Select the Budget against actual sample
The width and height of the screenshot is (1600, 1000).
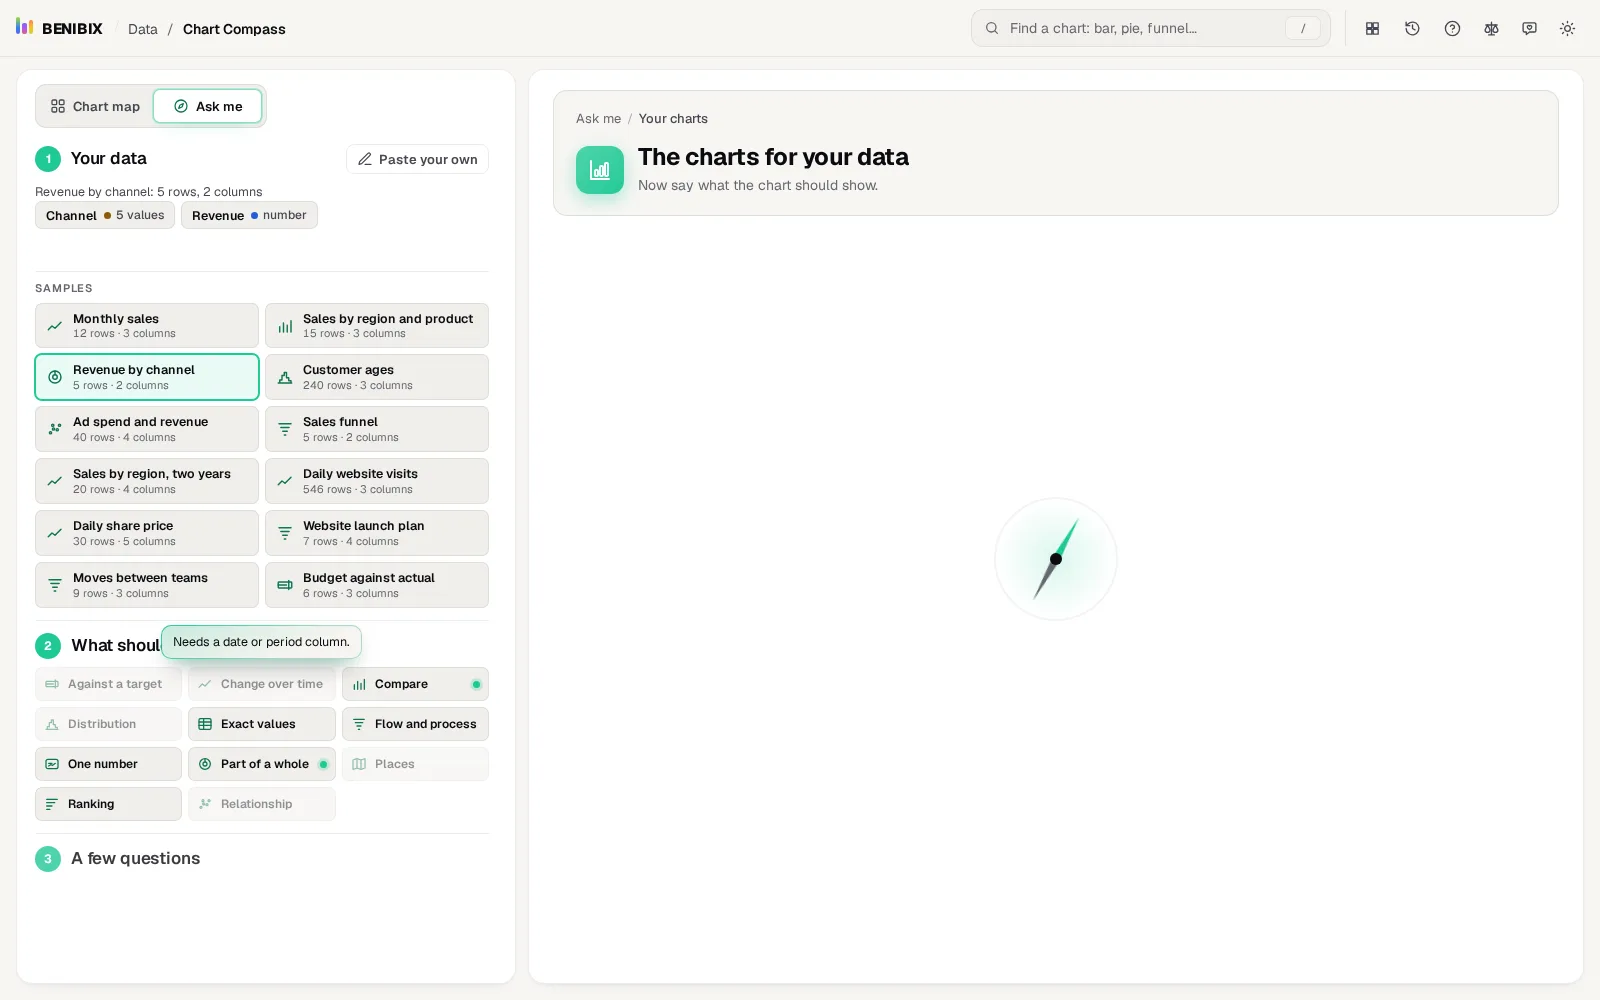pyautogui.click(x=377, y=585)
